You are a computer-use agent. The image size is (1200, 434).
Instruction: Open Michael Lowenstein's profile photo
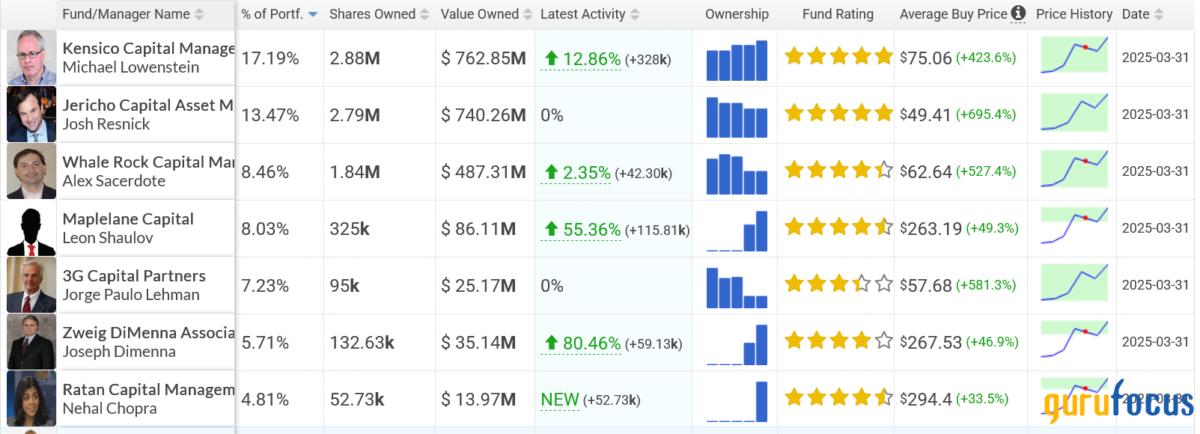tap(32, 58)
